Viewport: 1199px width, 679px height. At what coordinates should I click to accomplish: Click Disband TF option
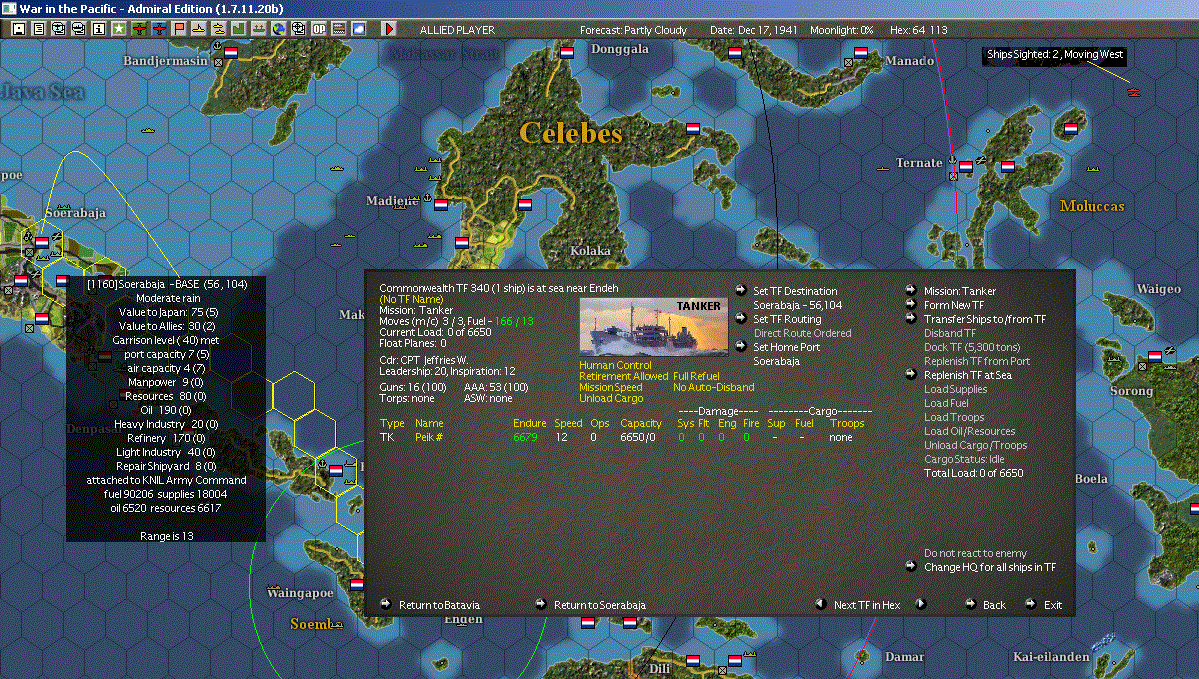click(x=950, y=333)
